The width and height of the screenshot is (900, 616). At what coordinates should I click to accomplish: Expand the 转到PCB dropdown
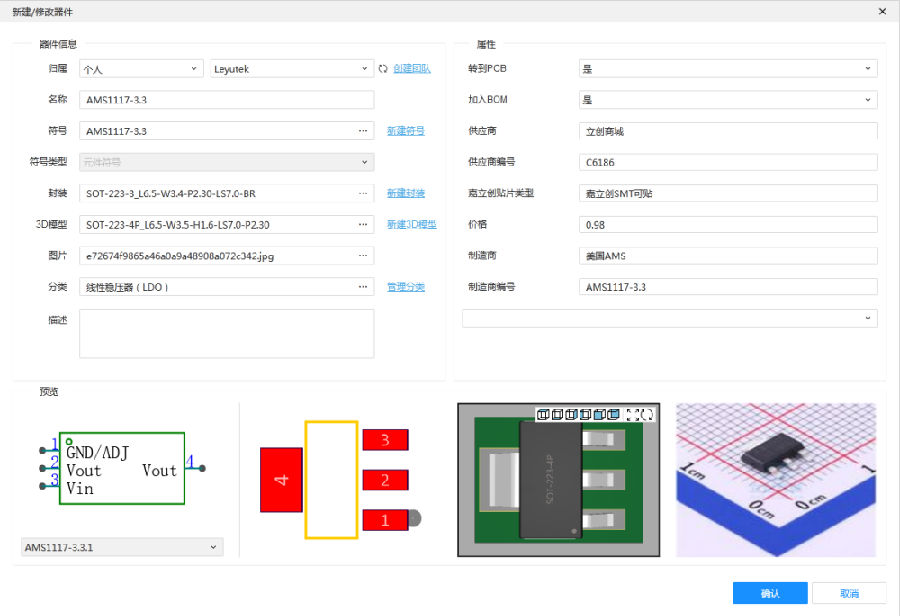(x=728, y=68)
